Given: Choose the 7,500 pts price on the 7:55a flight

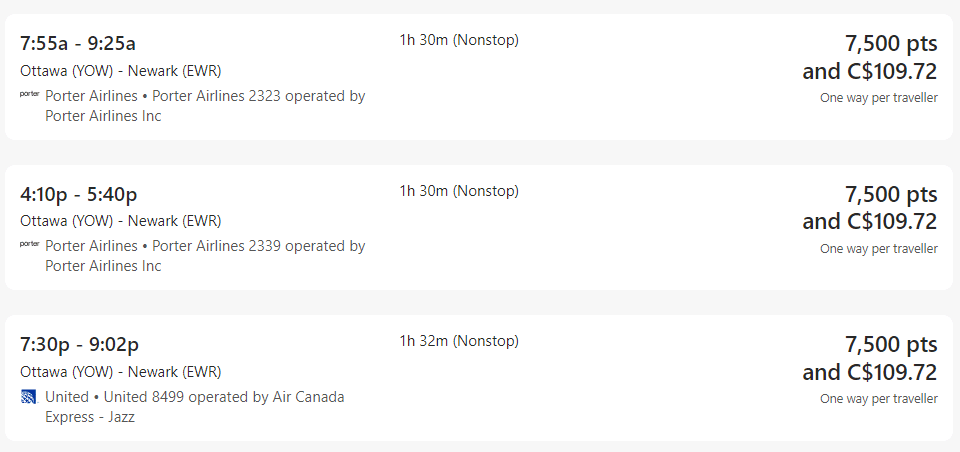Looking at the screenshot, I should 891,44.
